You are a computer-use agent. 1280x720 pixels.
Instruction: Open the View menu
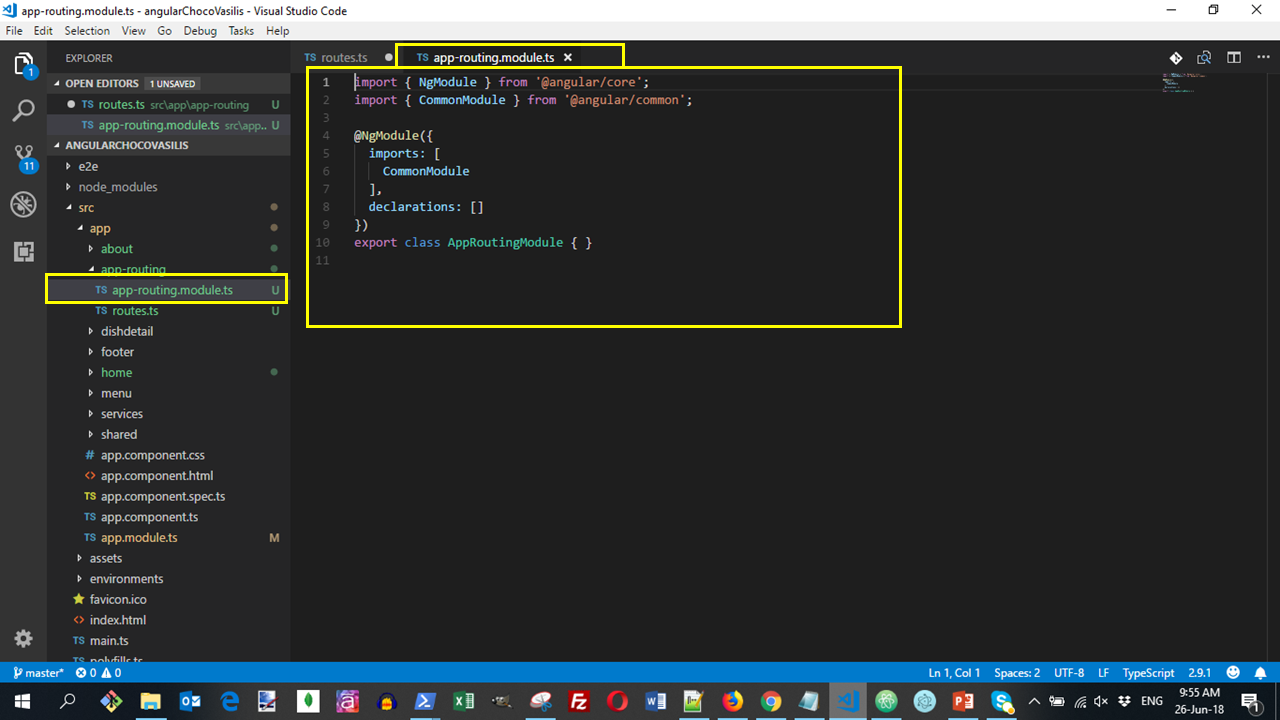133,31
